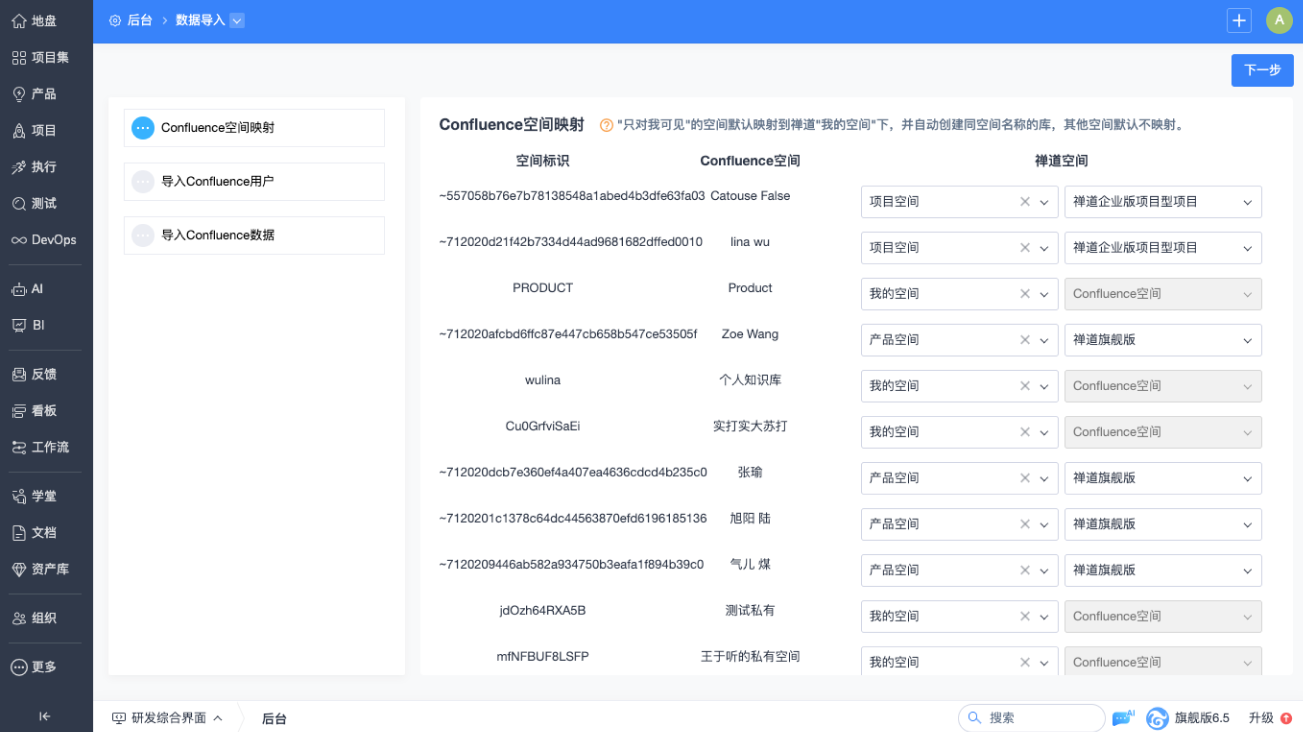This screenshot has width=1303, height=732.
Task: Expand the 数据导入 breadcrumb dropdown
Action: click(x=237, y=20)
